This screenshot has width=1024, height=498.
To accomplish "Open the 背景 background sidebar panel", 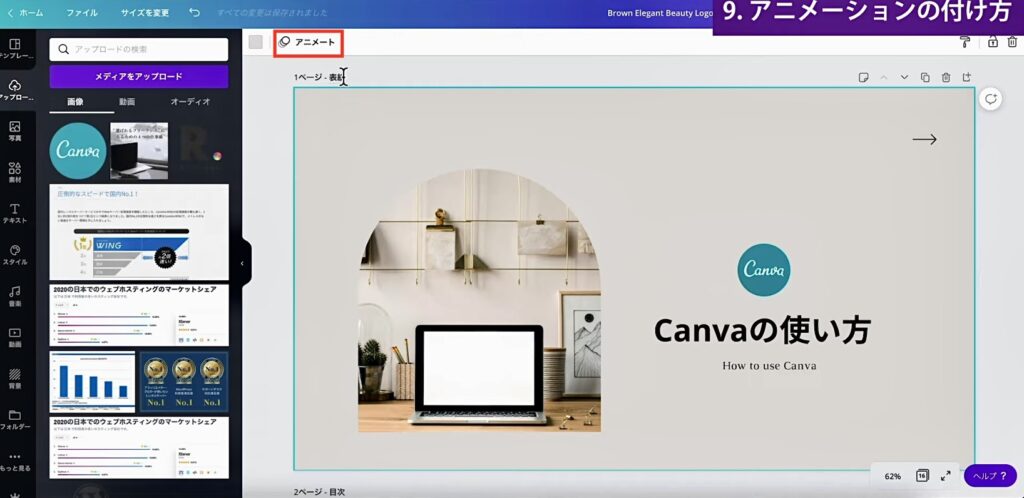I will (x=14, y=379).
